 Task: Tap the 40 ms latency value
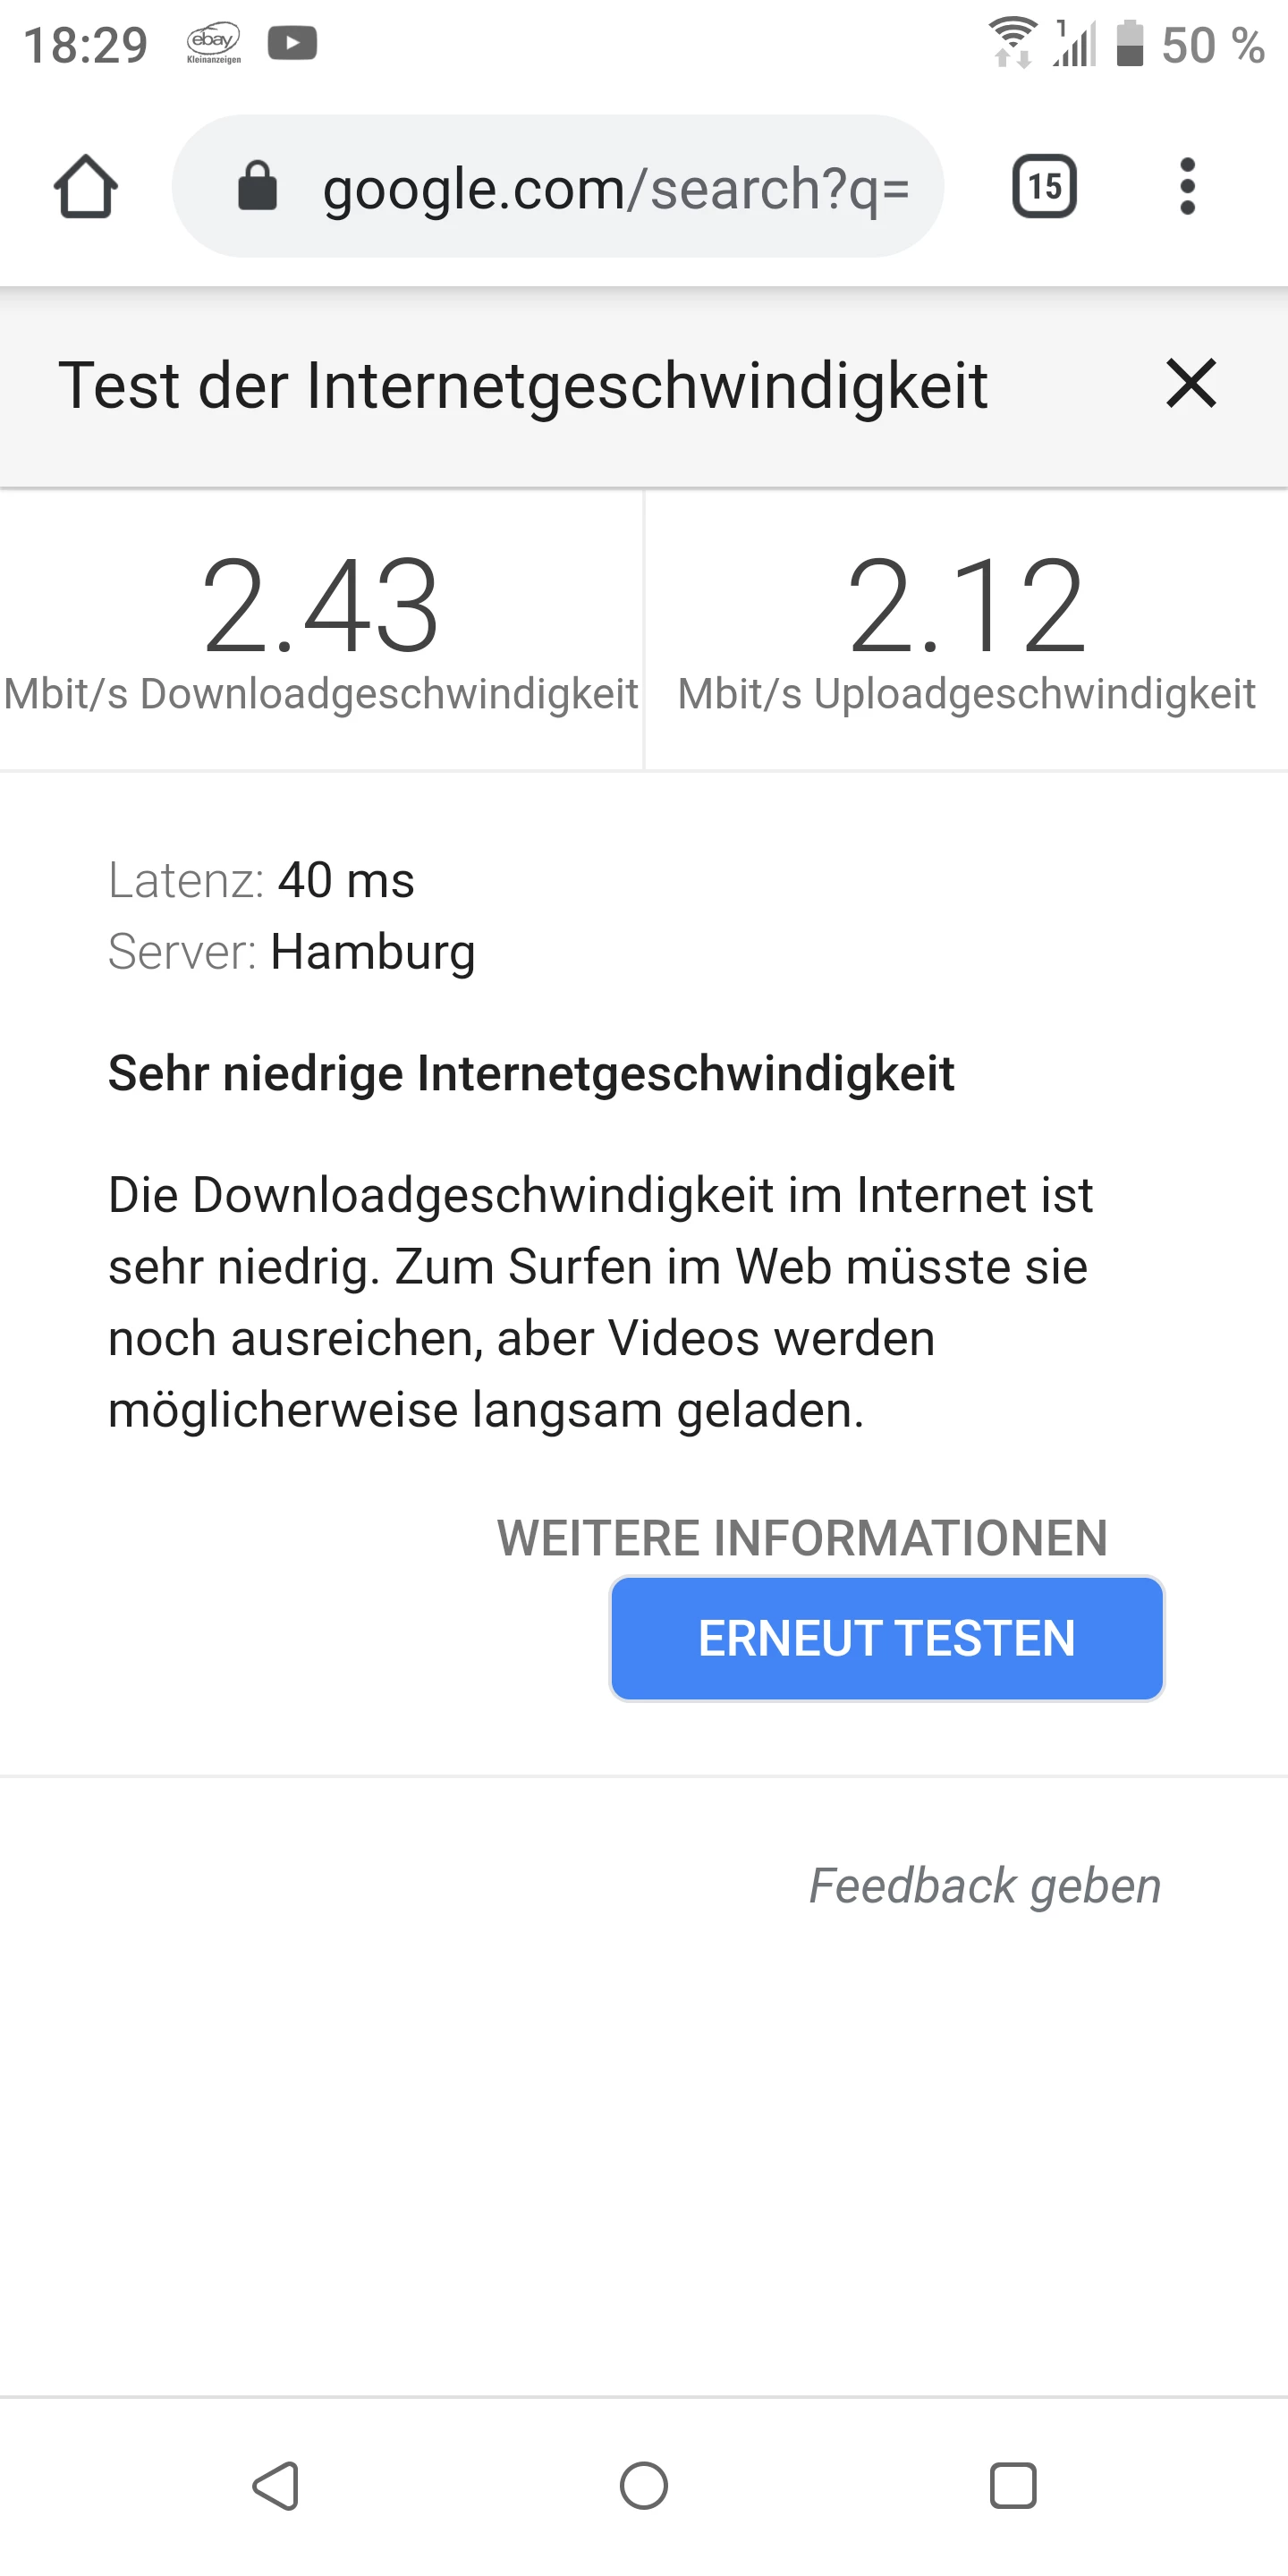(x=346, y=881)
